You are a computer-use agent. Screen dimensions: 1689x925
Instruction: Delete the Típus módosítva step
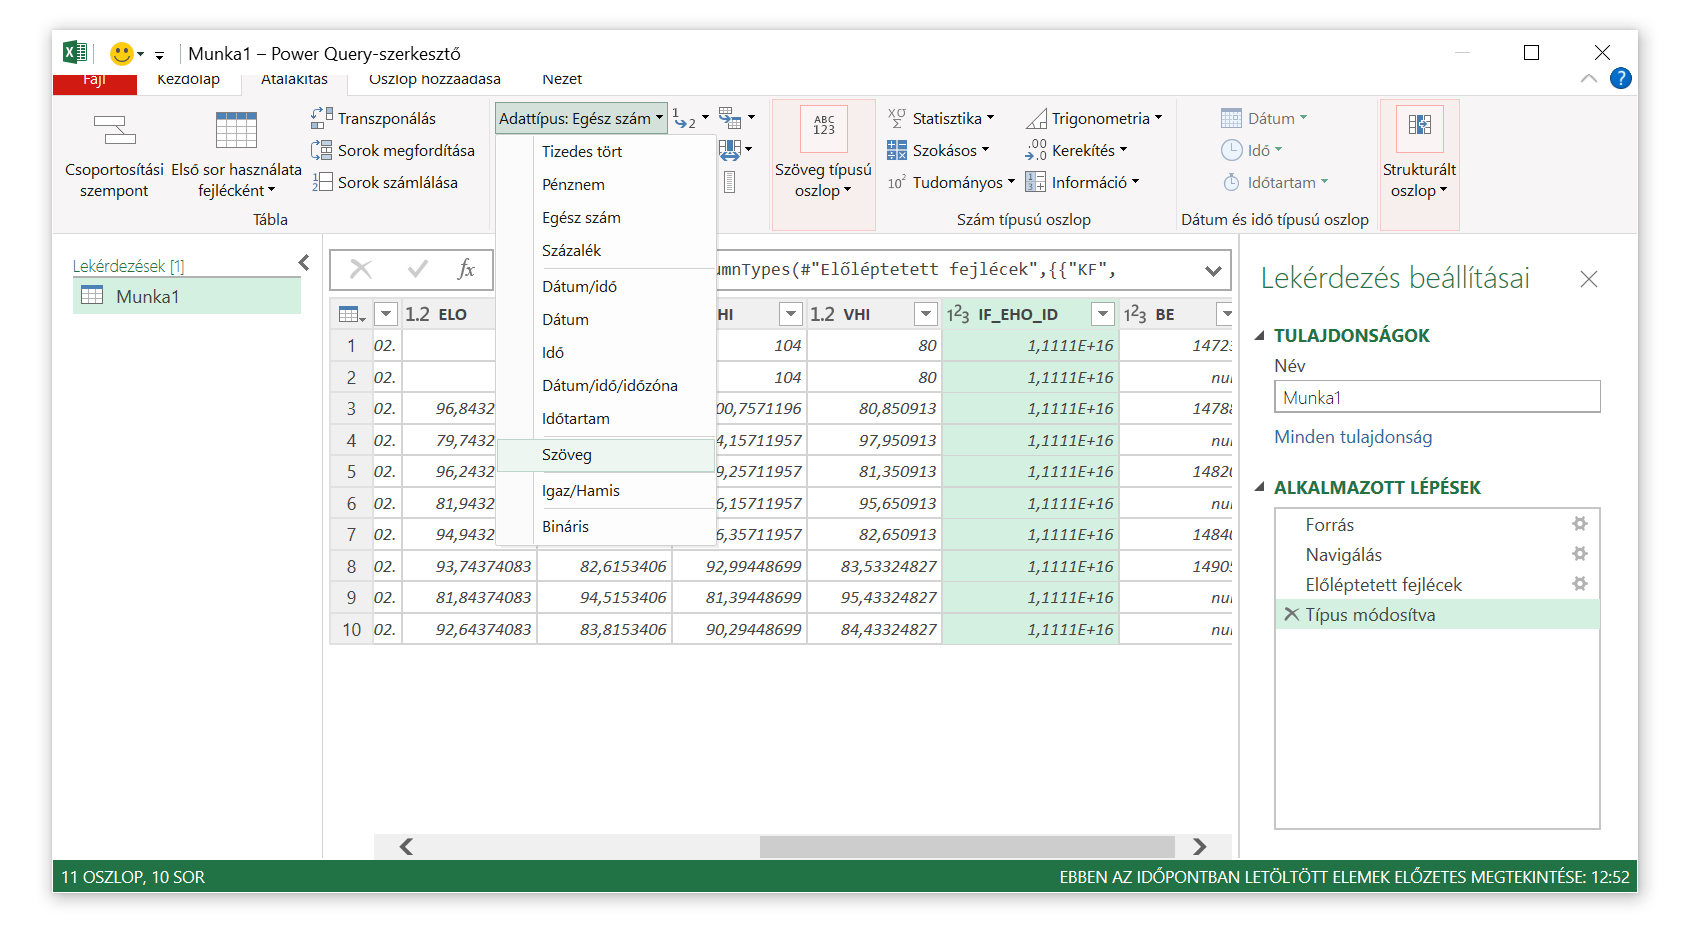(1292, 614)
